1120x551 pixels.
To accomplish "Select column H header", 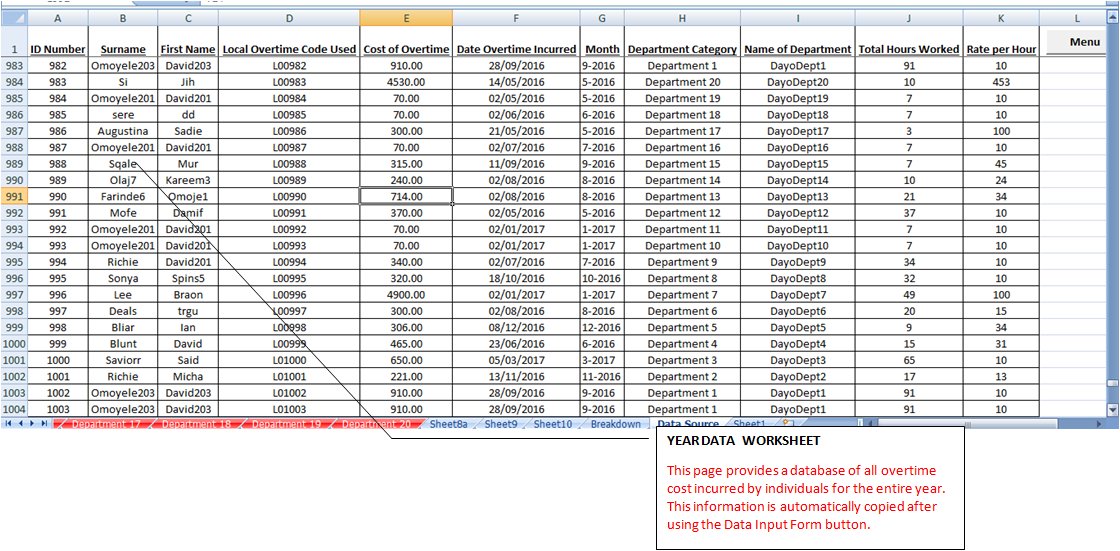I will [x=682, y=18].
